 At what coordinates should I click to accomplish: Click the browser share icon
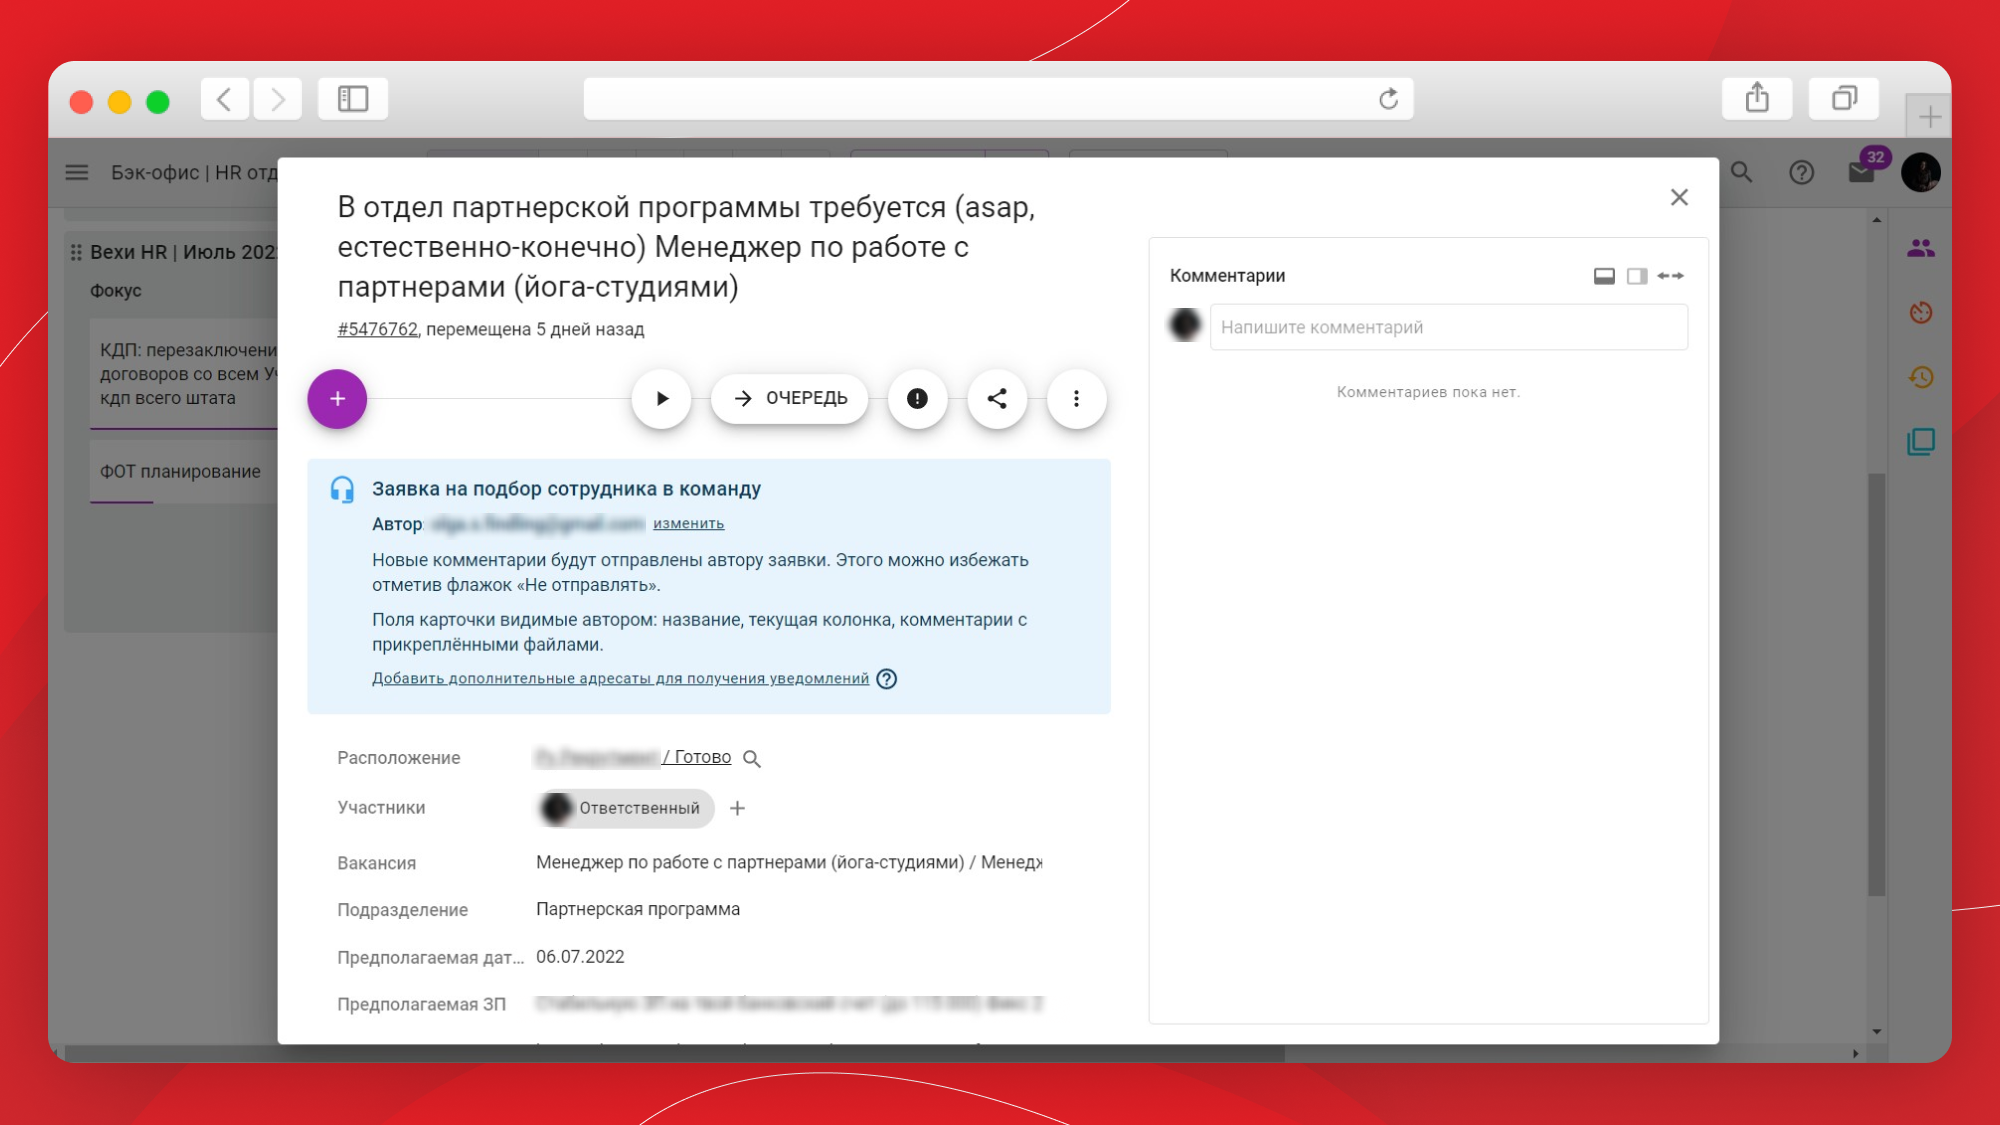click(1757, 98)
